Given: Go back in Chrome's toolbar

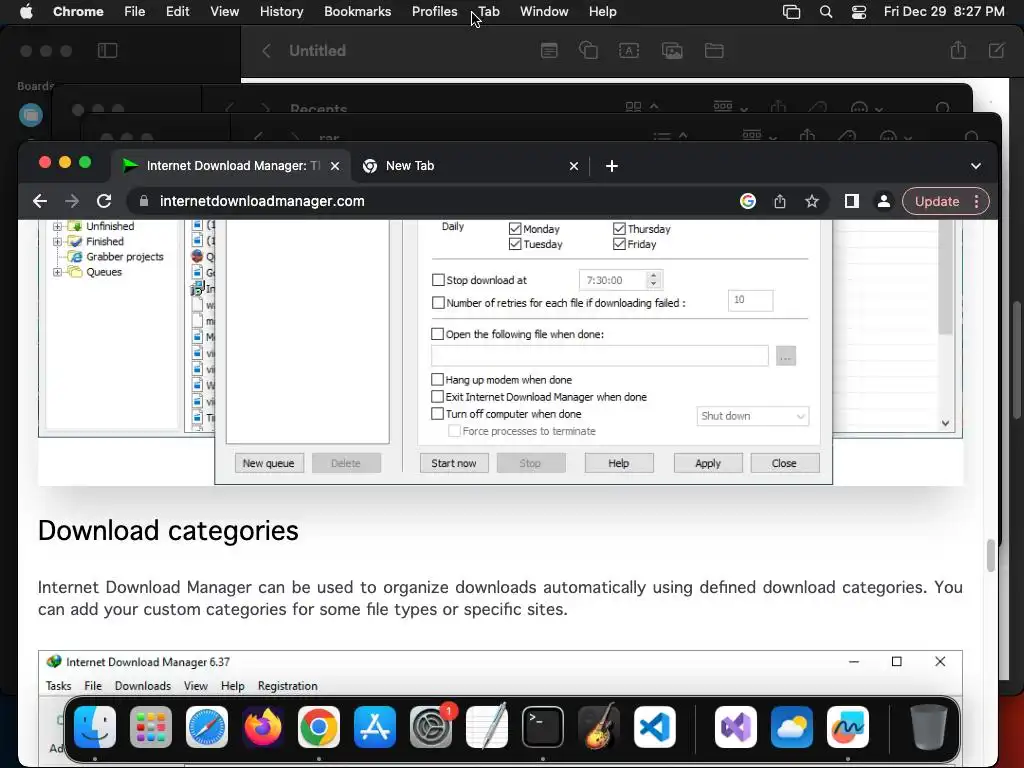Looking at the screenshot, I should pos(40,201).
